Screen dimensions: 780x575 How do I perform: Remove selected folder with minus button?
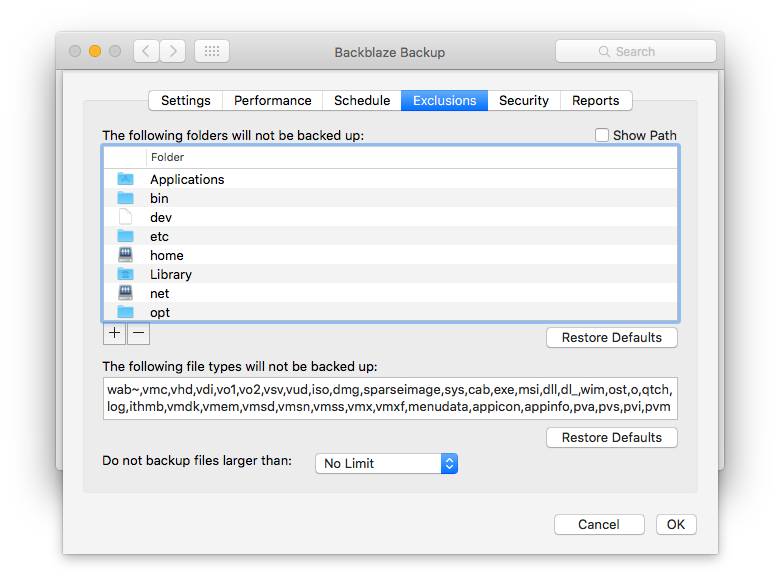(138, 333)
